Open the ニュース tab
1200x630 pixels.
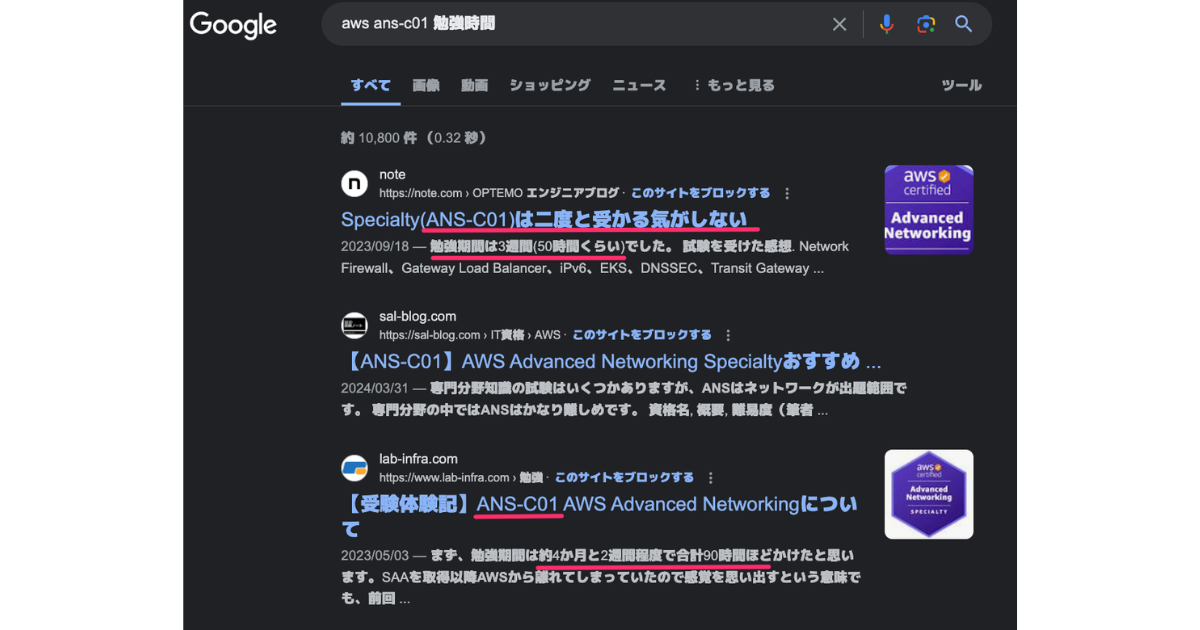(639, 85)
